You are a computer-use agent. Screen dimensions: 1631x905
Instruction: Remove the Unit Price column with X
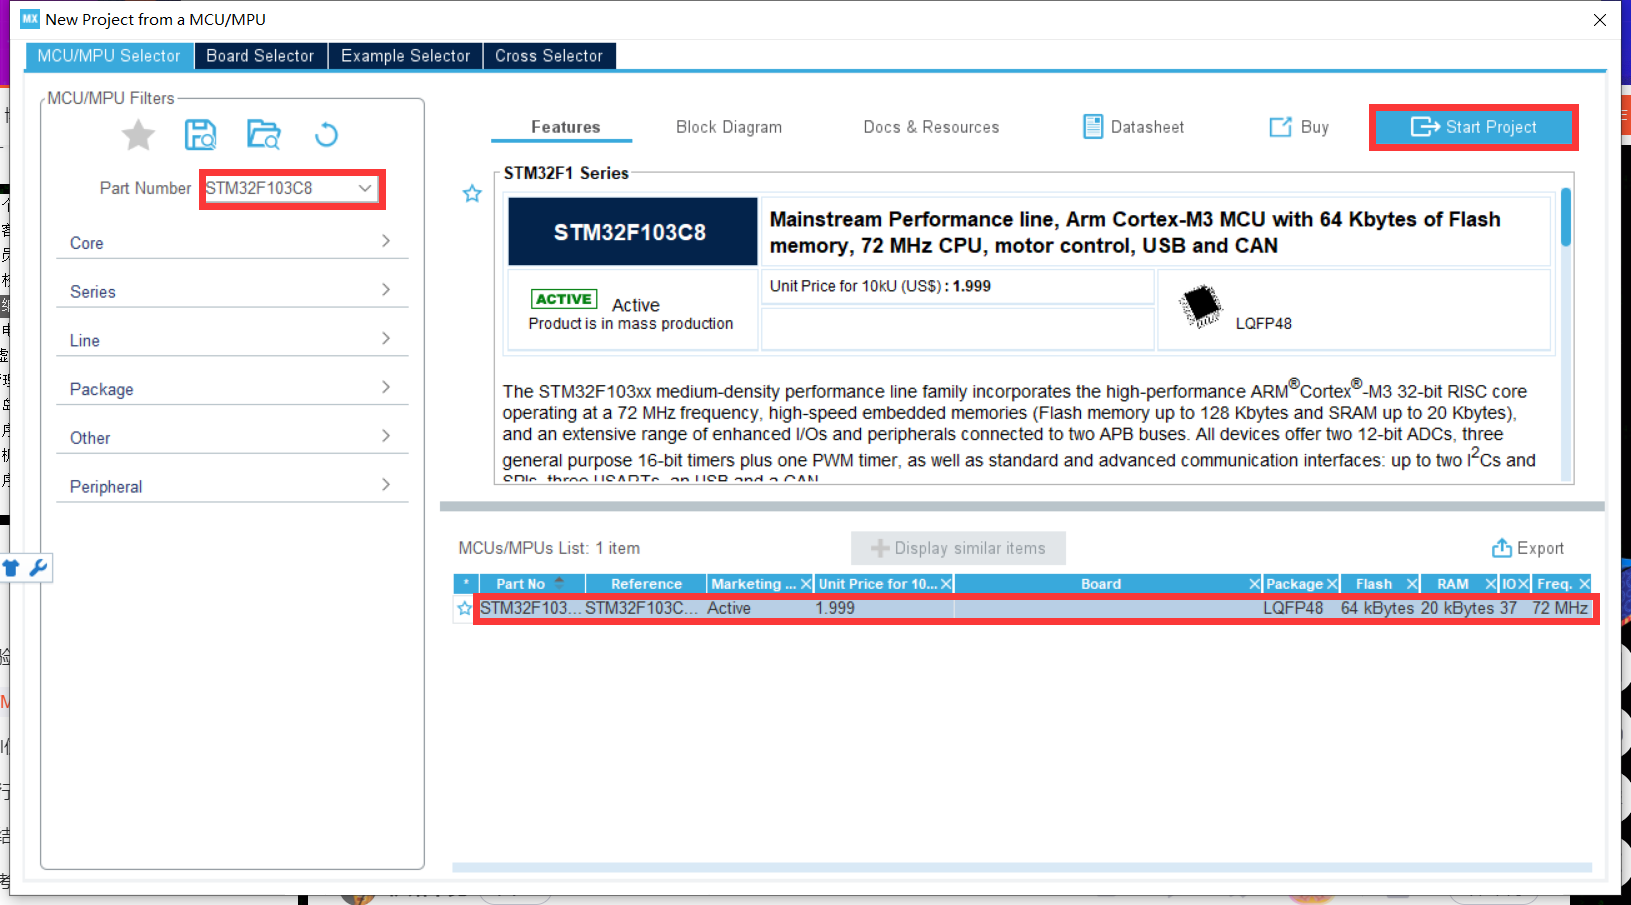(946, 584)
